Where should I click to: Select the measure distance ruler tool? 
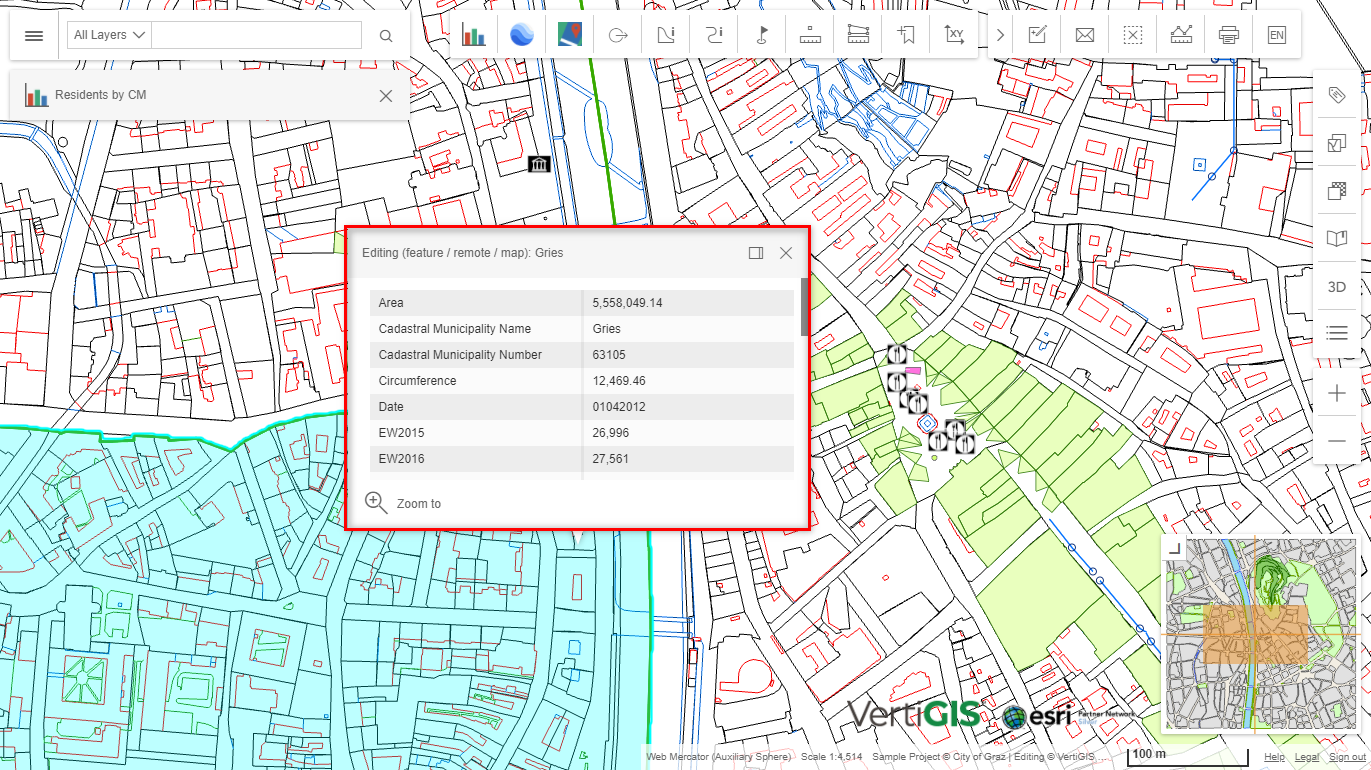pos(810,33)
